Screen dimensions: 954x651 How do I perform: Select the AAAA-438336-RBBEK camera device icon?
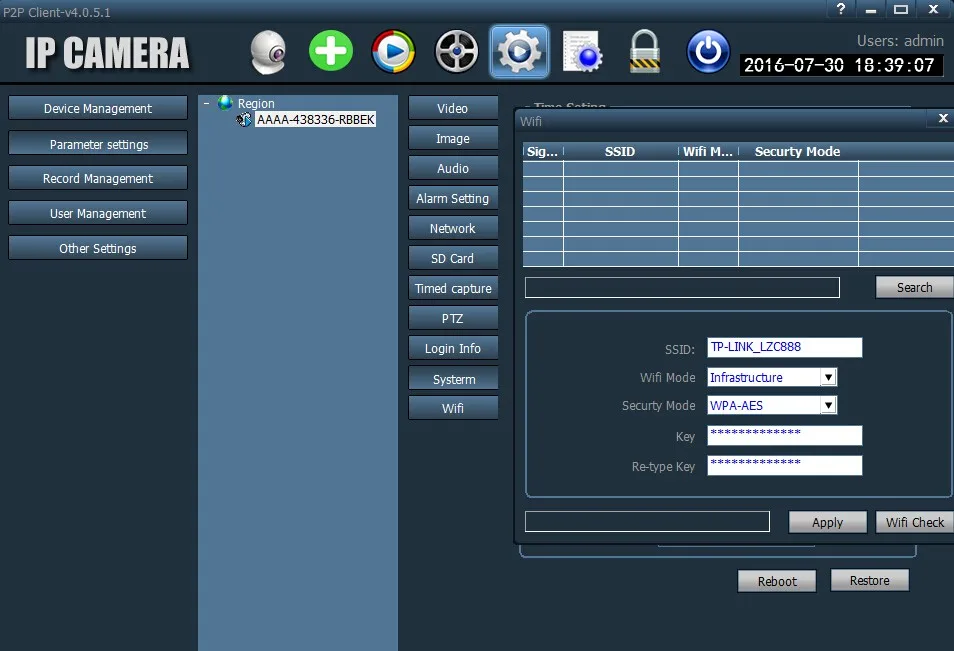tap(242, 119)
